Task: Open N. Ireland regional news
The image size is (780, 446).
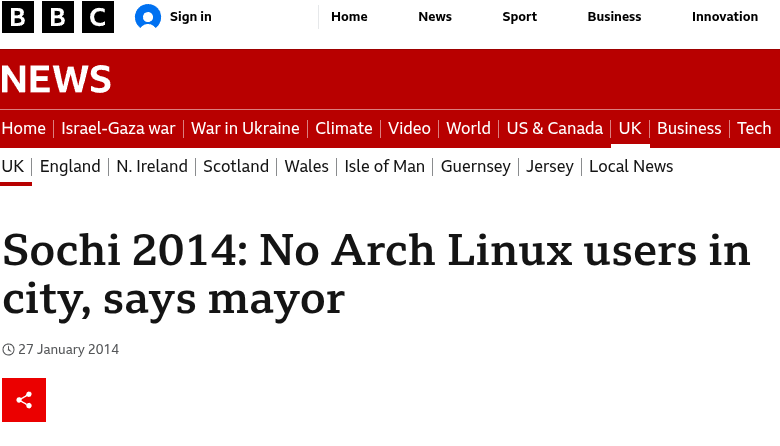Action: point(152,166)
